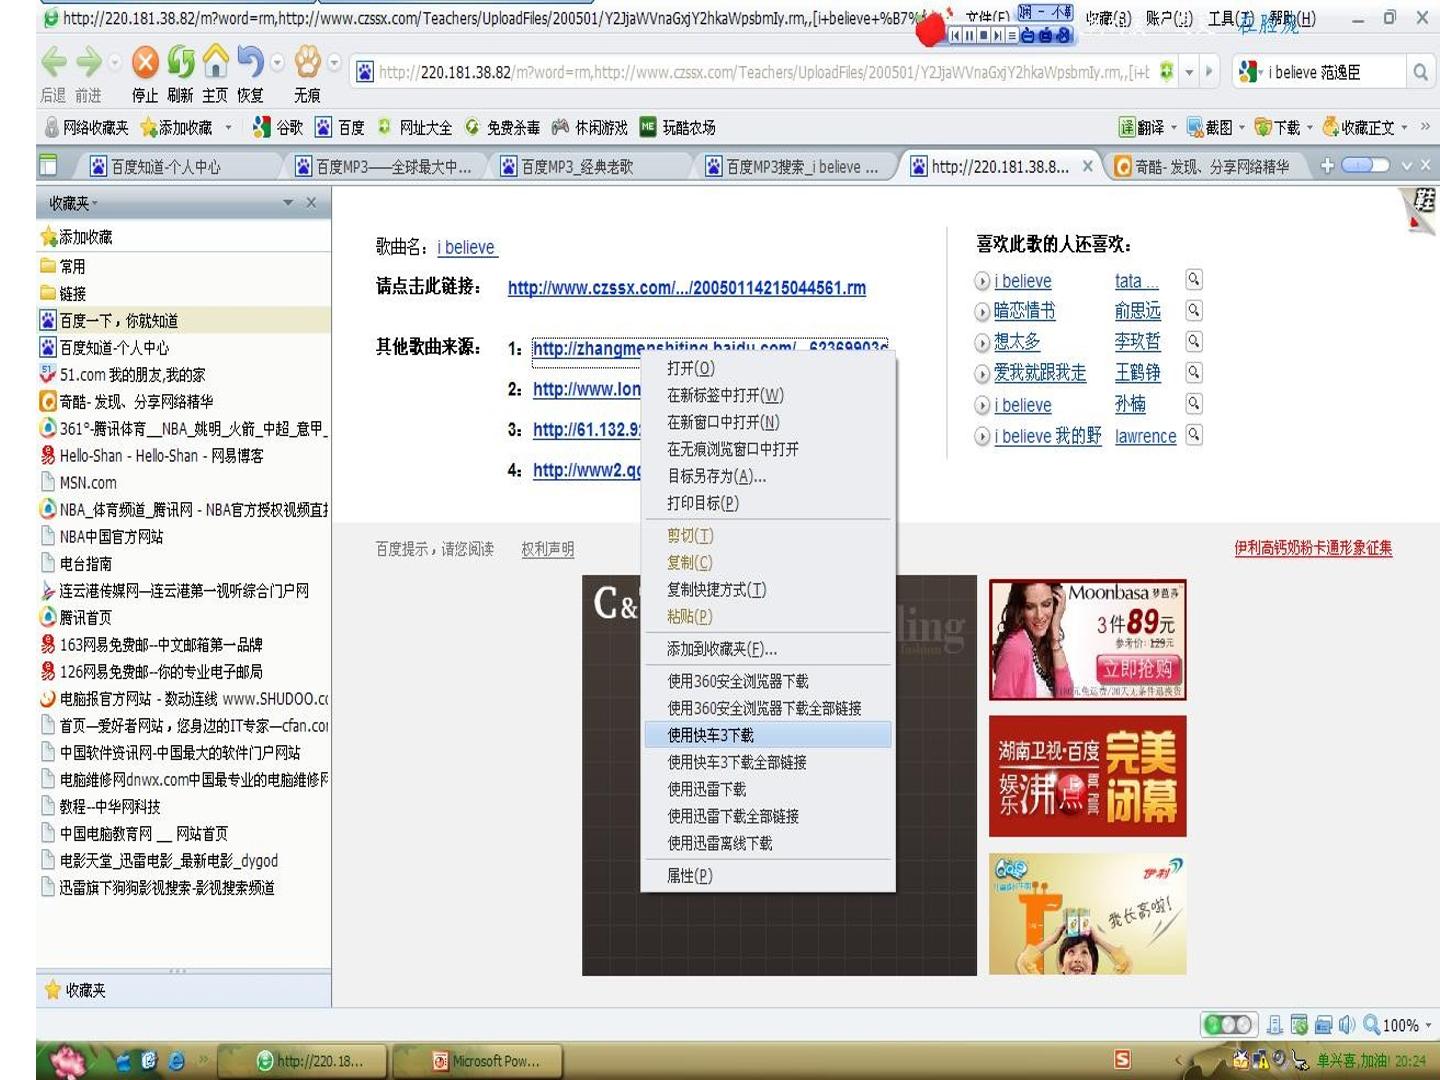Screen dimensions: 1440x1080
Task: Open the 权利声明 link
Action: (548, 549)
